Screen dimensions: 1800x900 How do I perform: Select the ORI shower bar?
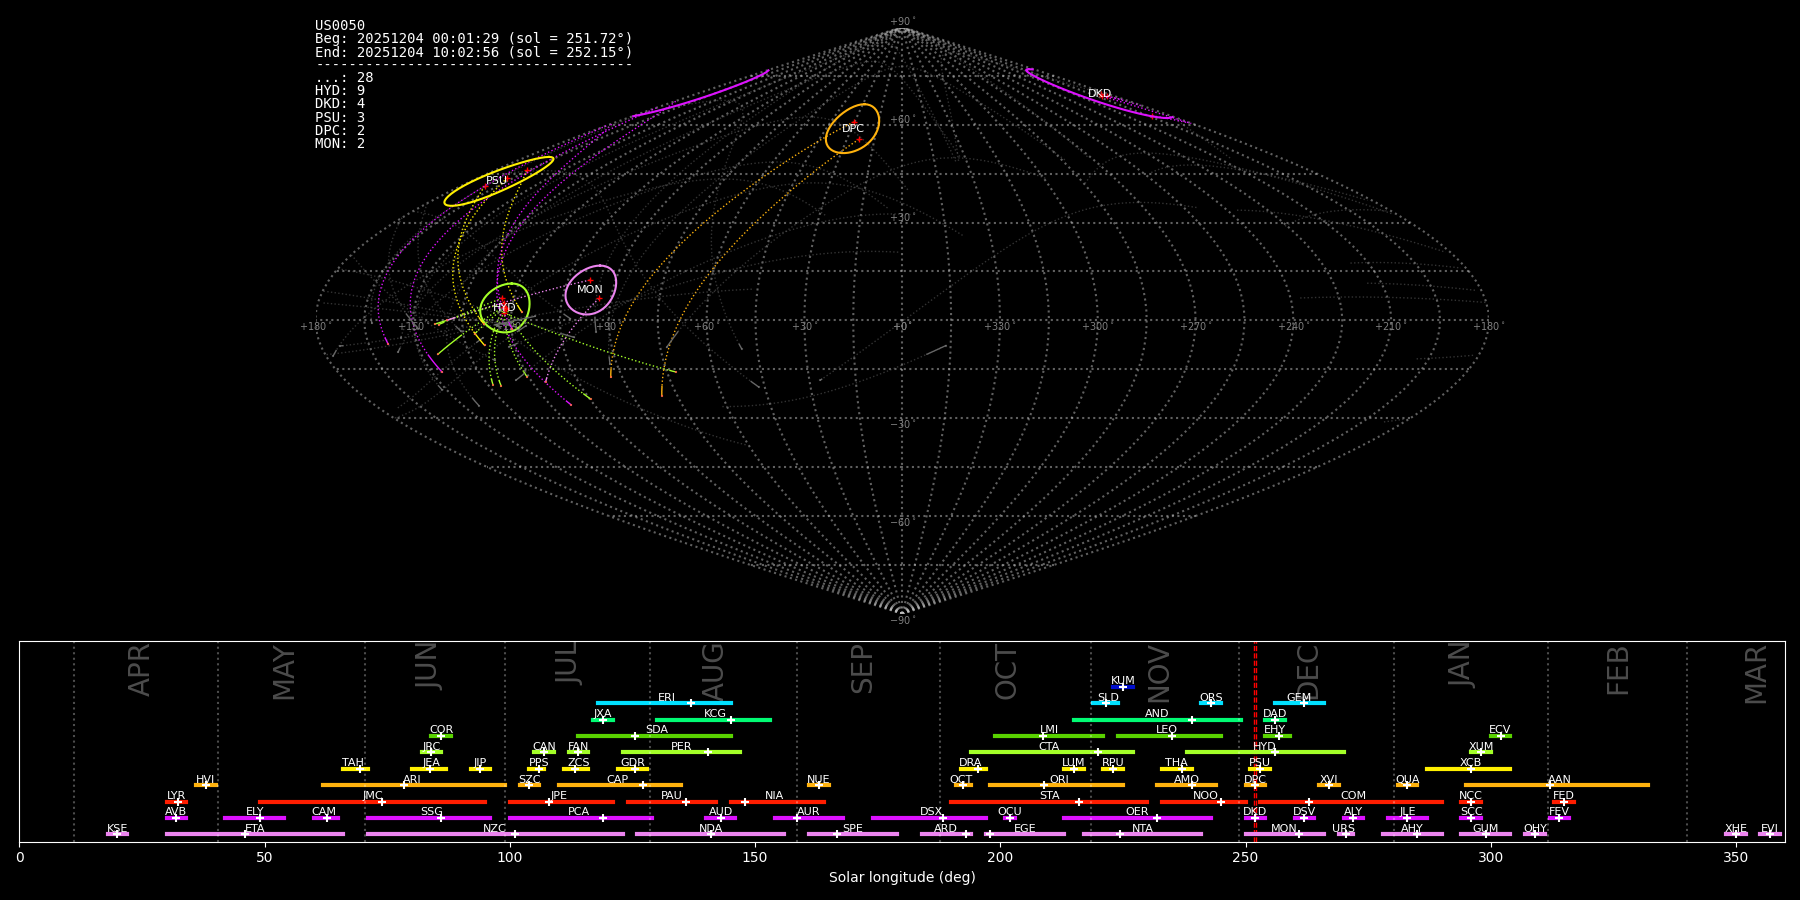(1056, 785)
